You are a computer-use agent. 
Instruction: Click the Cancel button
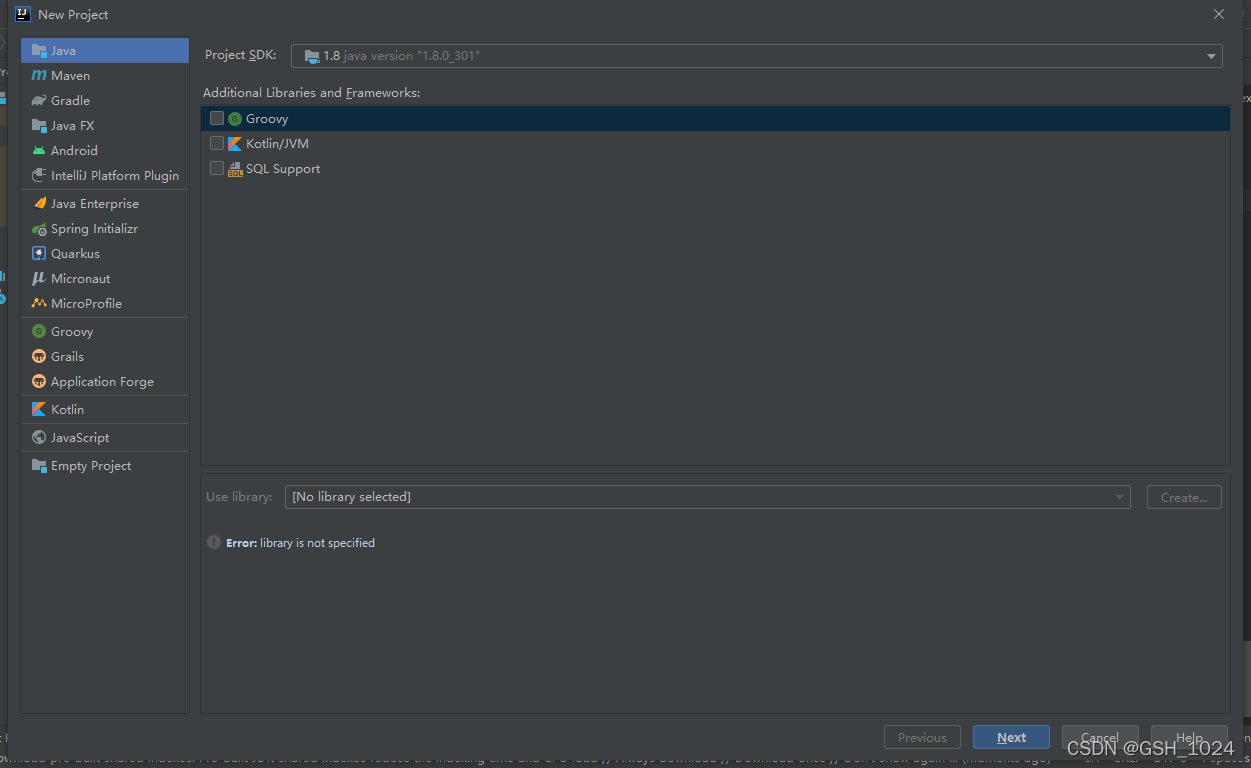(1100, 737)
